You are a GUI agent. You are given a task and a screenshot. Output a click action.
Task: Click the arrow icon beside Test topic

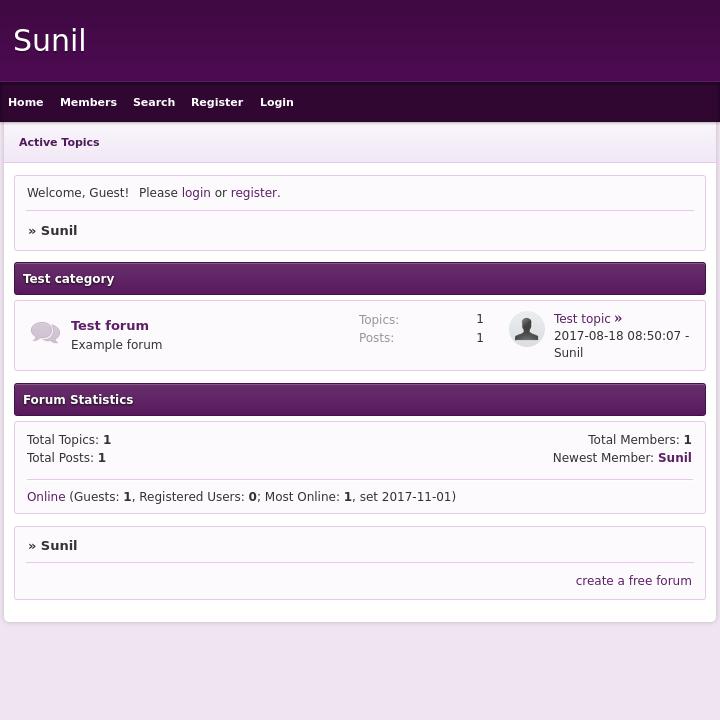618,318
